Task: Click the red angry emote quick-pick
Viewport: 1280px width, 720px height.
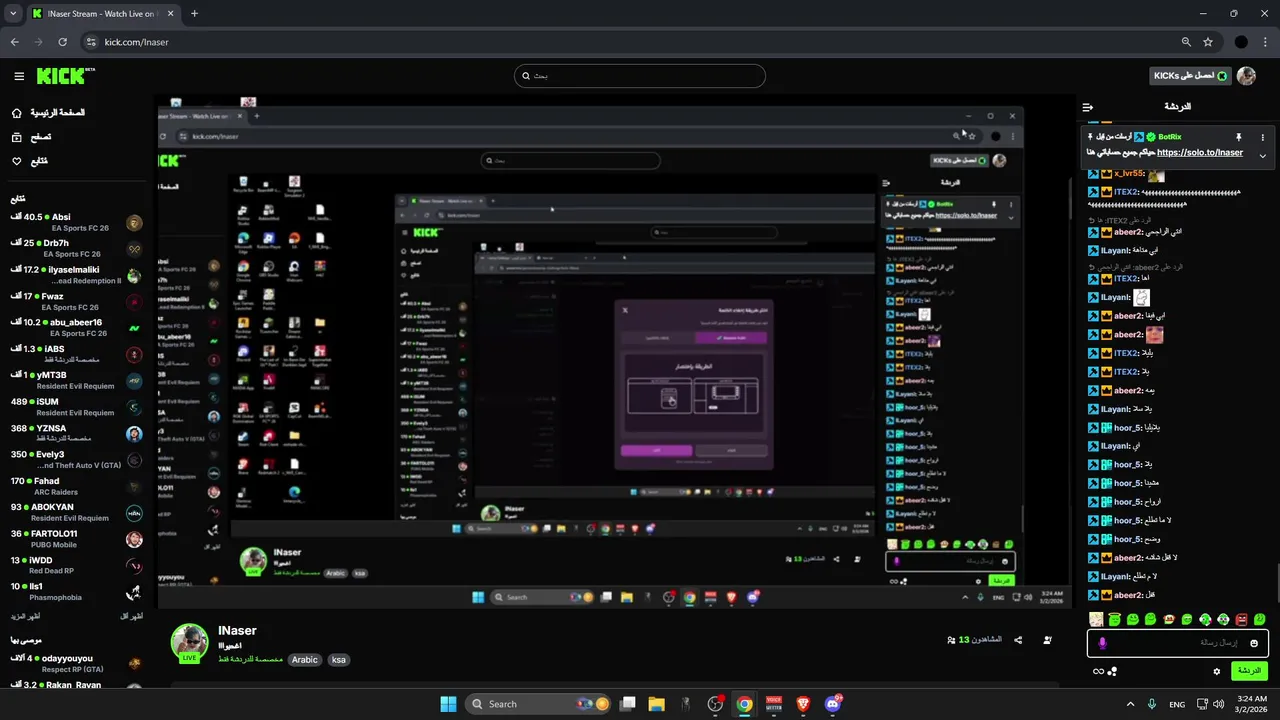Action: pyautogui.click(x=1241, y=620)
